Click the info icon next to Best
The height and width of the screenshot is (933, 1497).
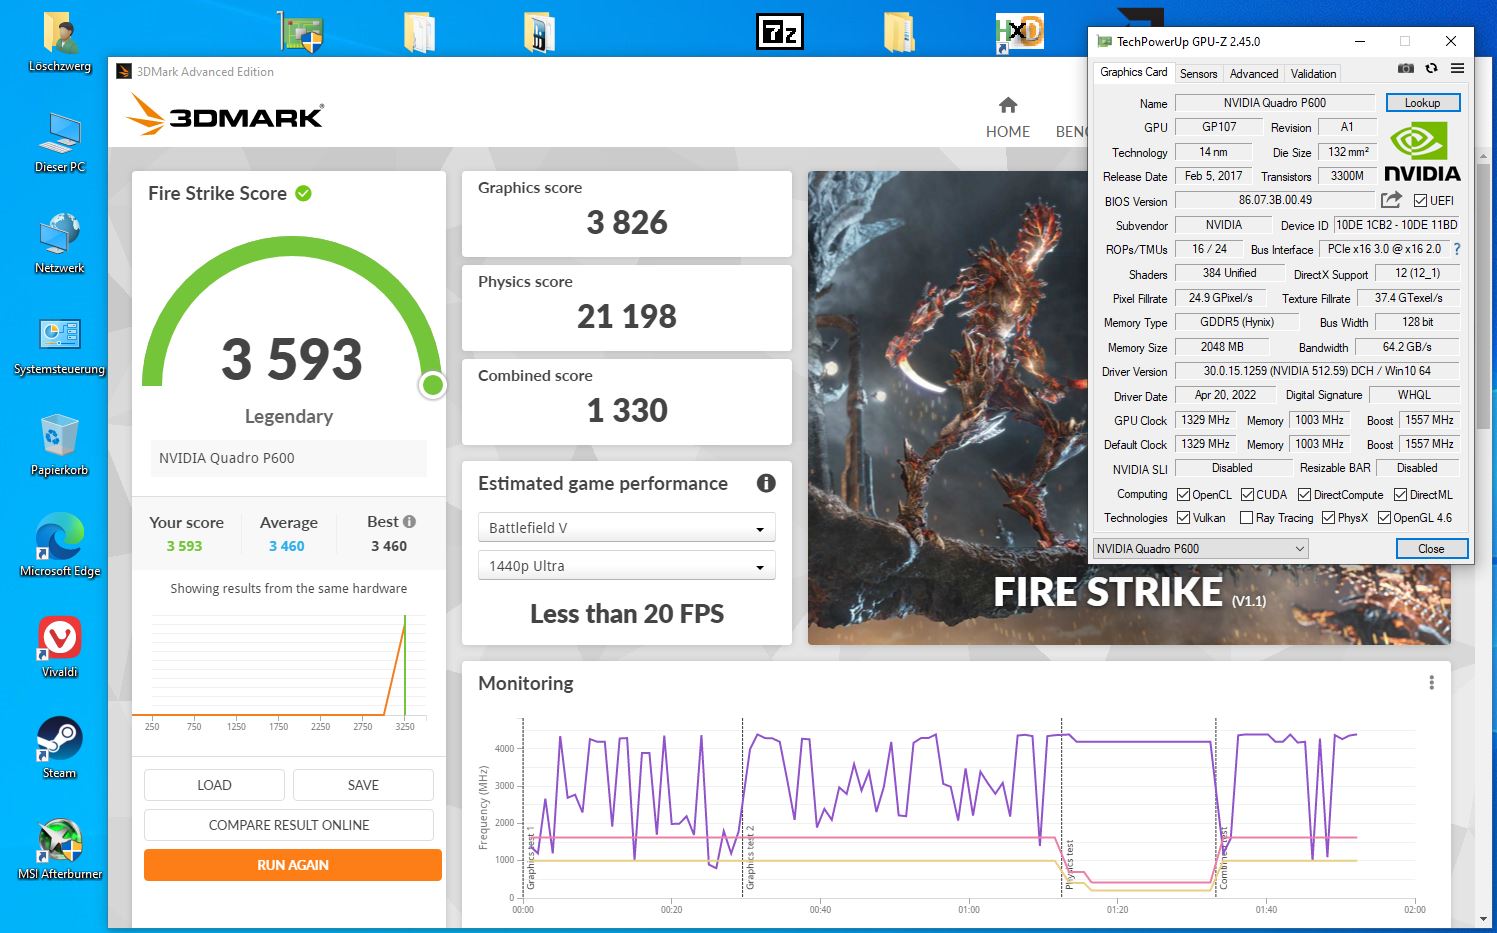point(409,521)
